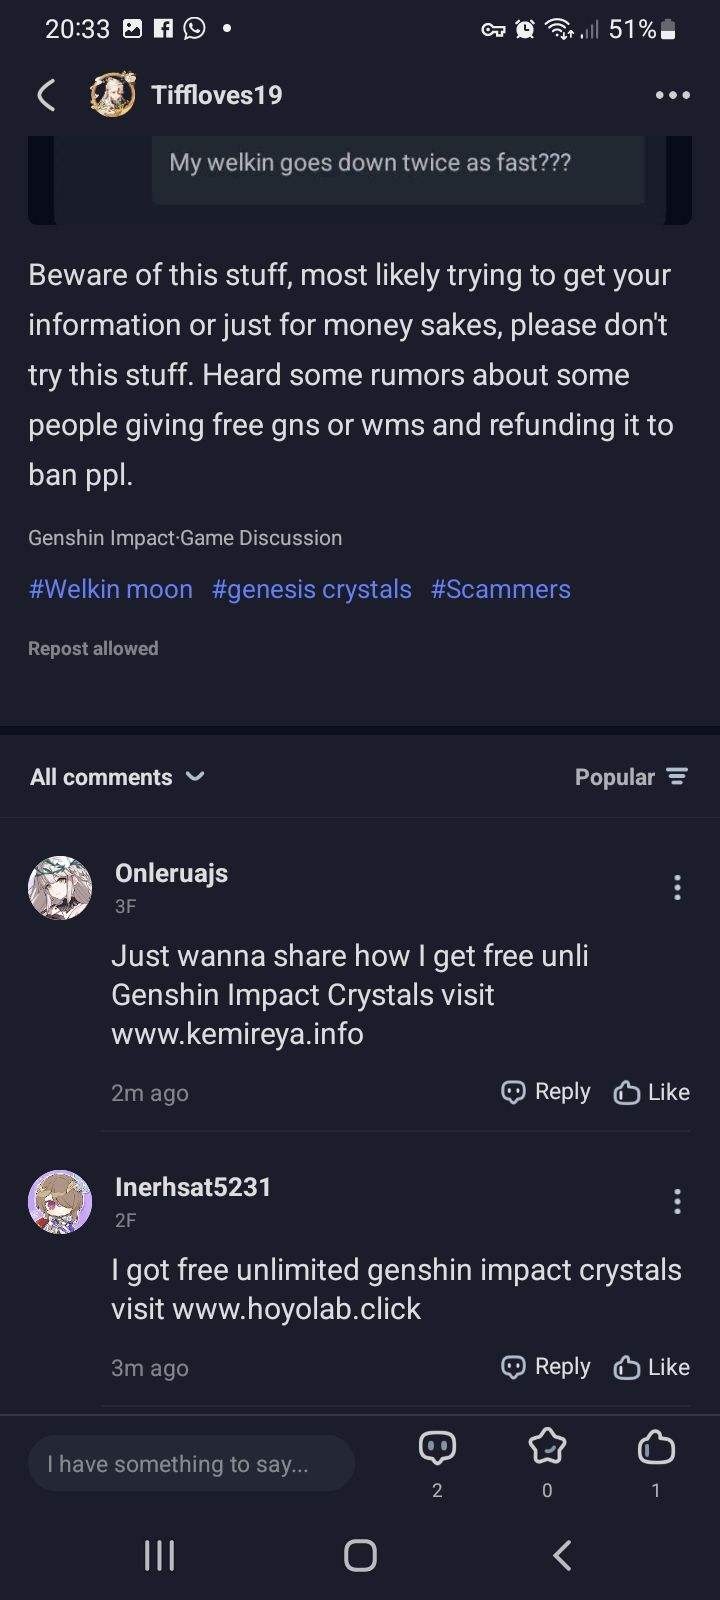Favorite the post with the star icon
Viewport: 720px width, 1600px height.
point(547,1447)
